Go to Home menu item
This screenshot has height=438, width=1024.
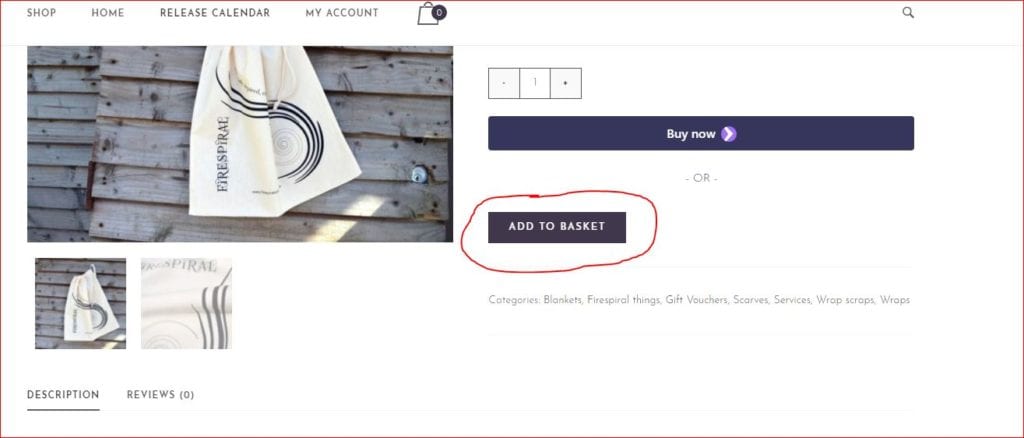108,13
